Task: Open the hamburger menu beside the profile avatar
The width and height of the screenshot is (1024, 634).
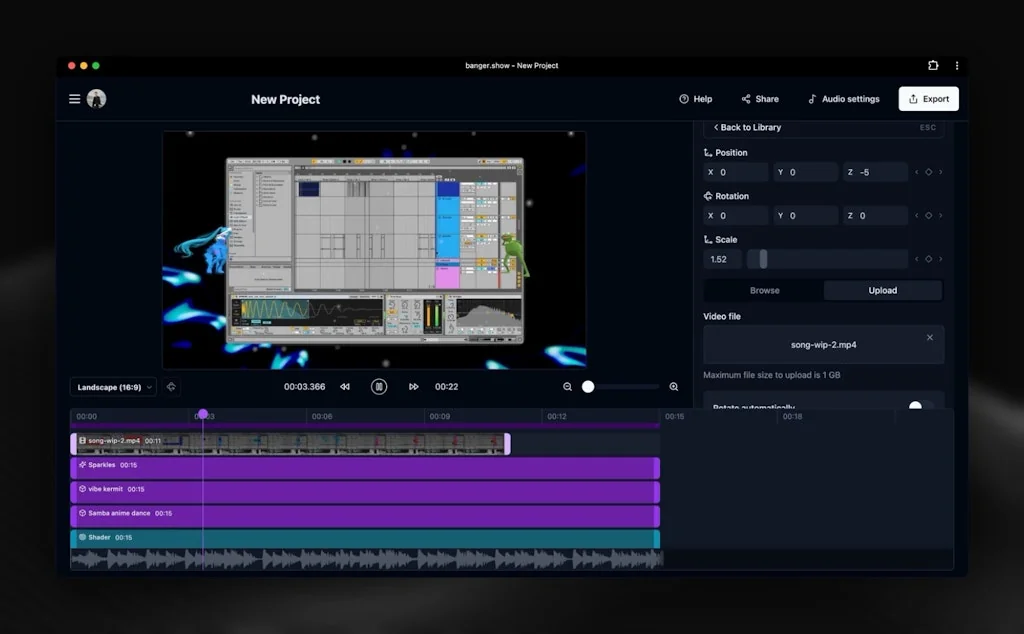Action: tap(75, 99)
